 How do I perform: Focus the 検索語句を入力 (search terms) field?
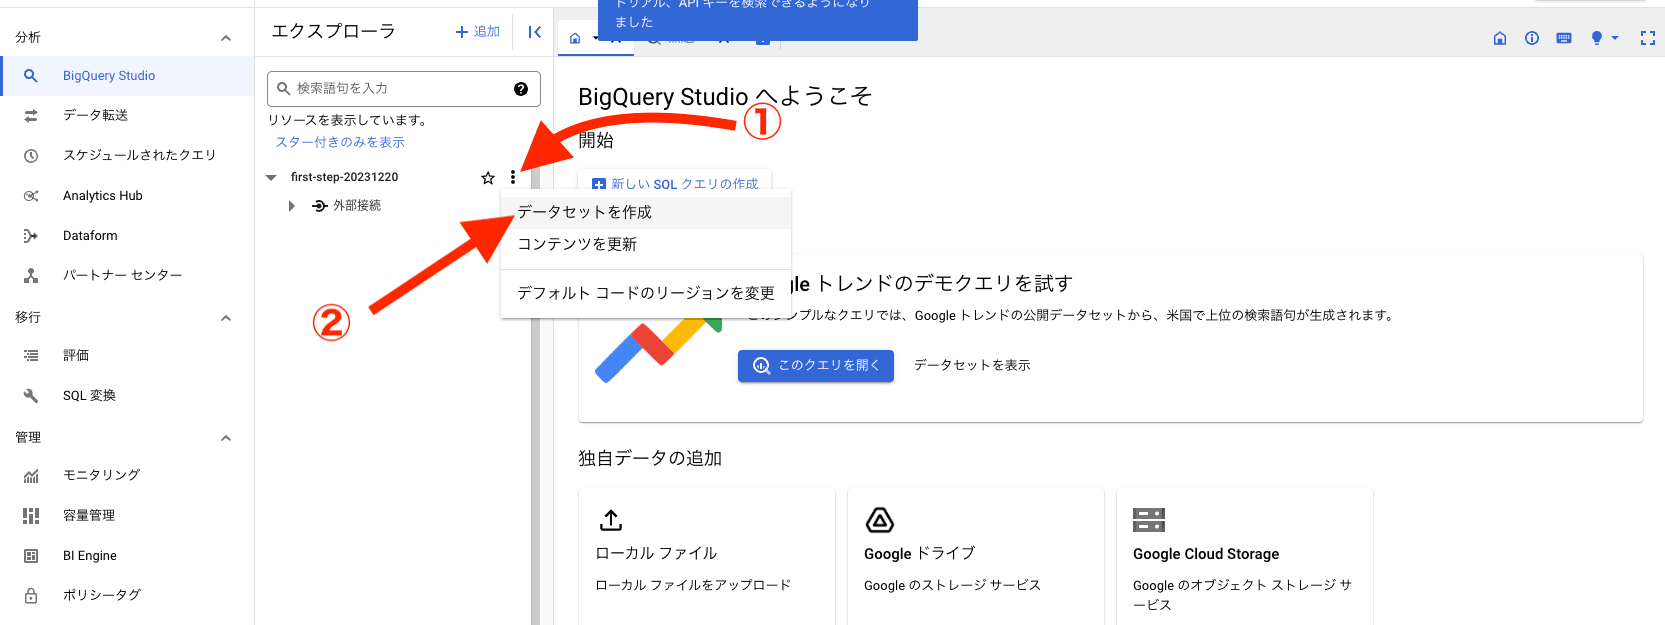point(404,89)
